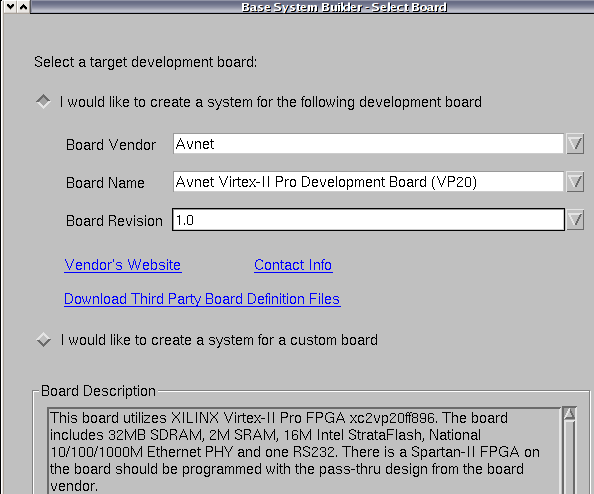This screenshot has width=594, height=494.
Task: Click the Board Name label
Action: tap(105, 183)
